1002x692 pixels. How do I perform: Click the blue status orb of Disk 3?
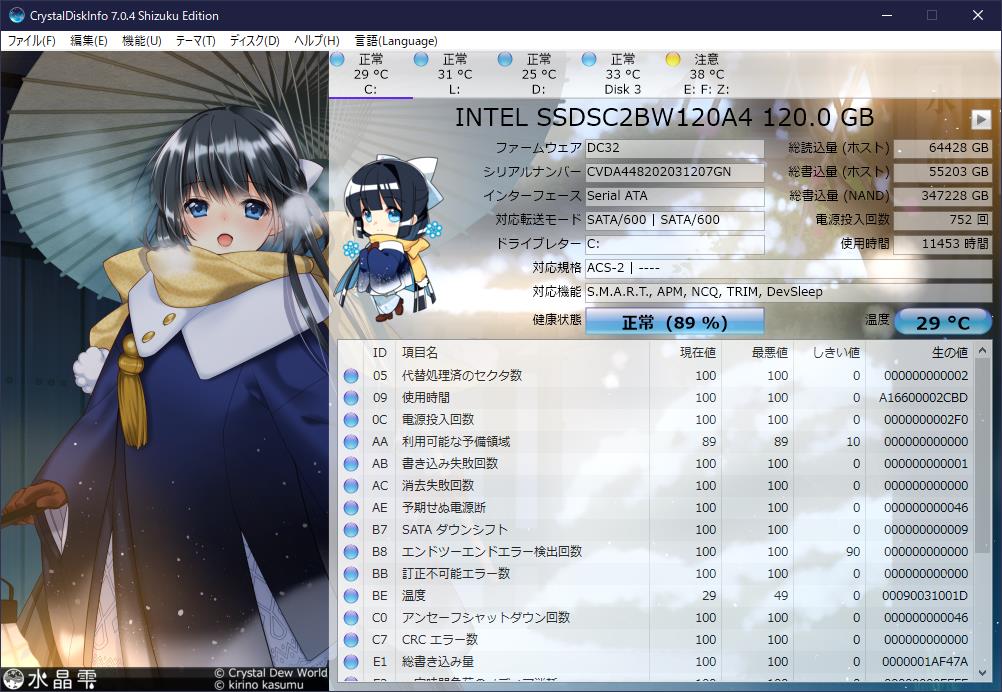pos(589,59)
